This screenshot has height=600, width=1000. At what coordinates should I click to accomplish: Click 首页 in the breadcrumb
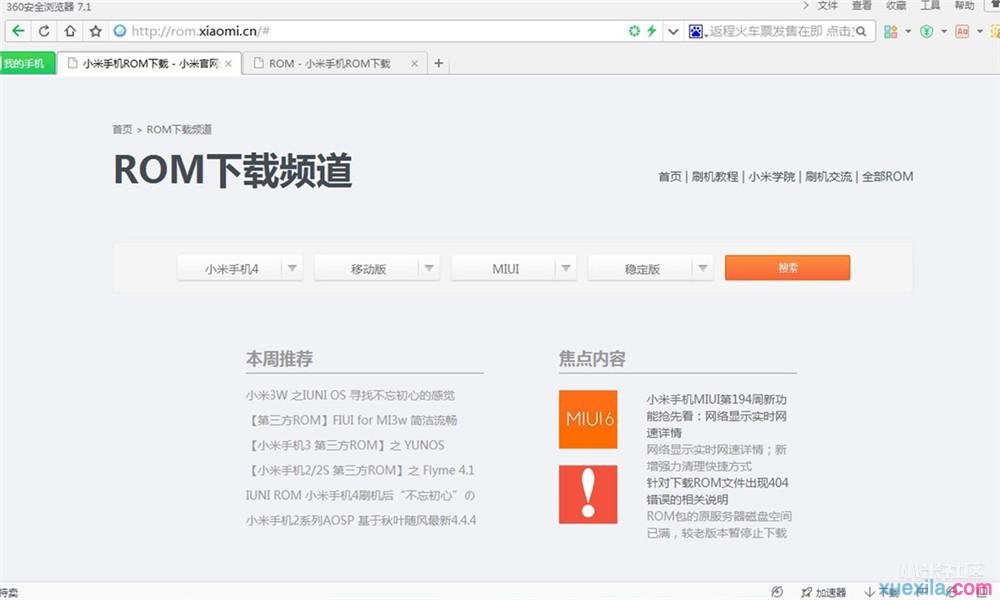[122, 129]
